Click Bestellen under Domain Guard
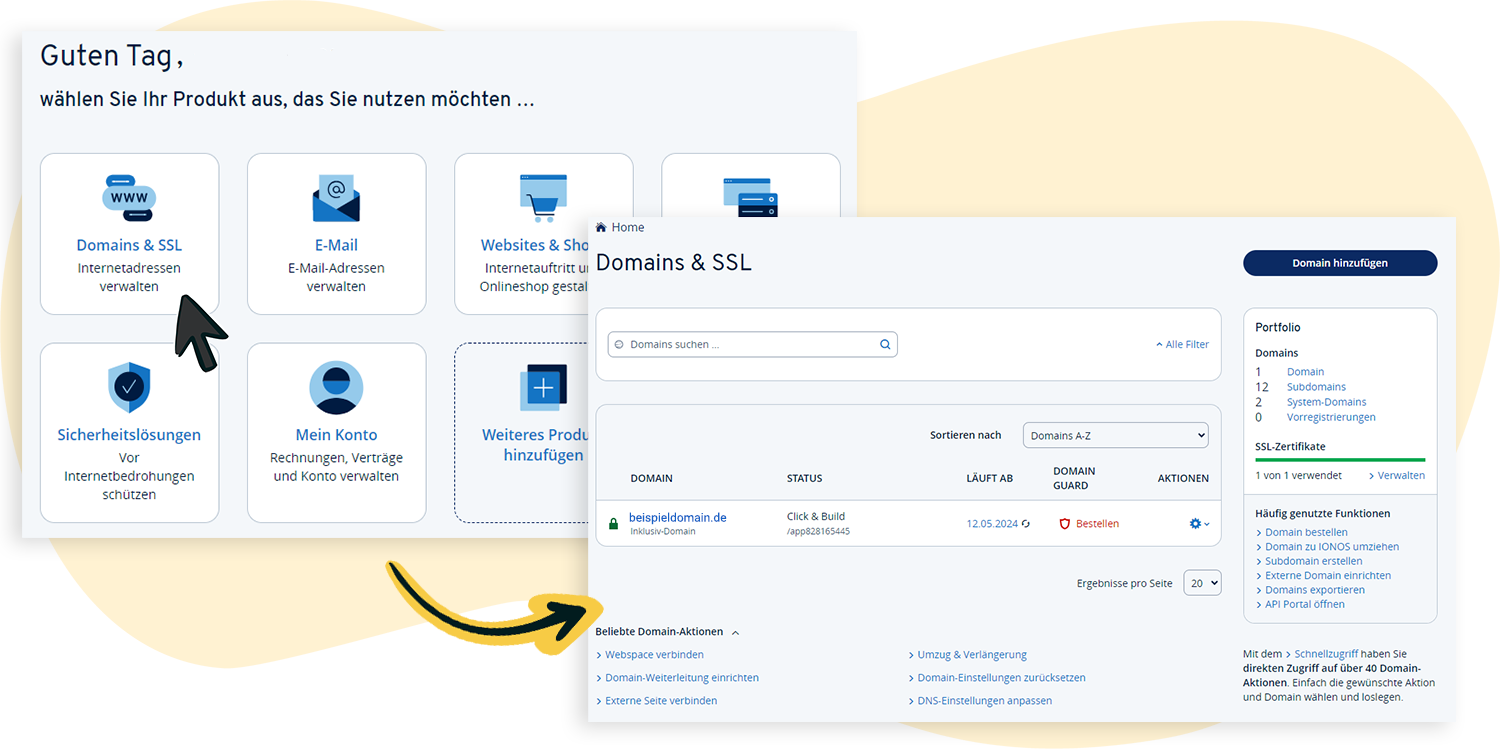 pyautogui.click(x=1097, y=524)
